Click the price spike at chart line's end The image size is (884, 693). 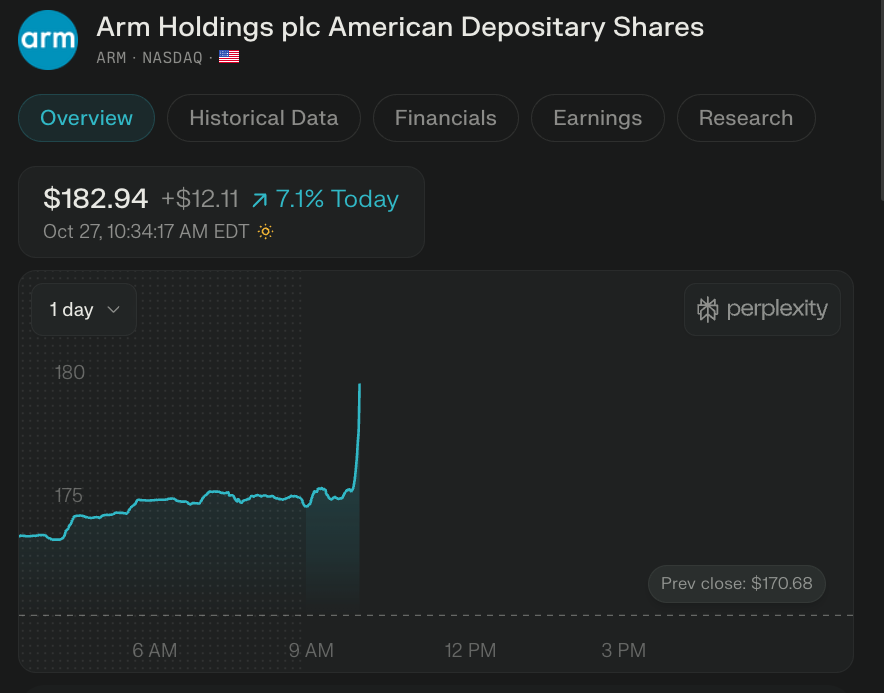[359, 388]
